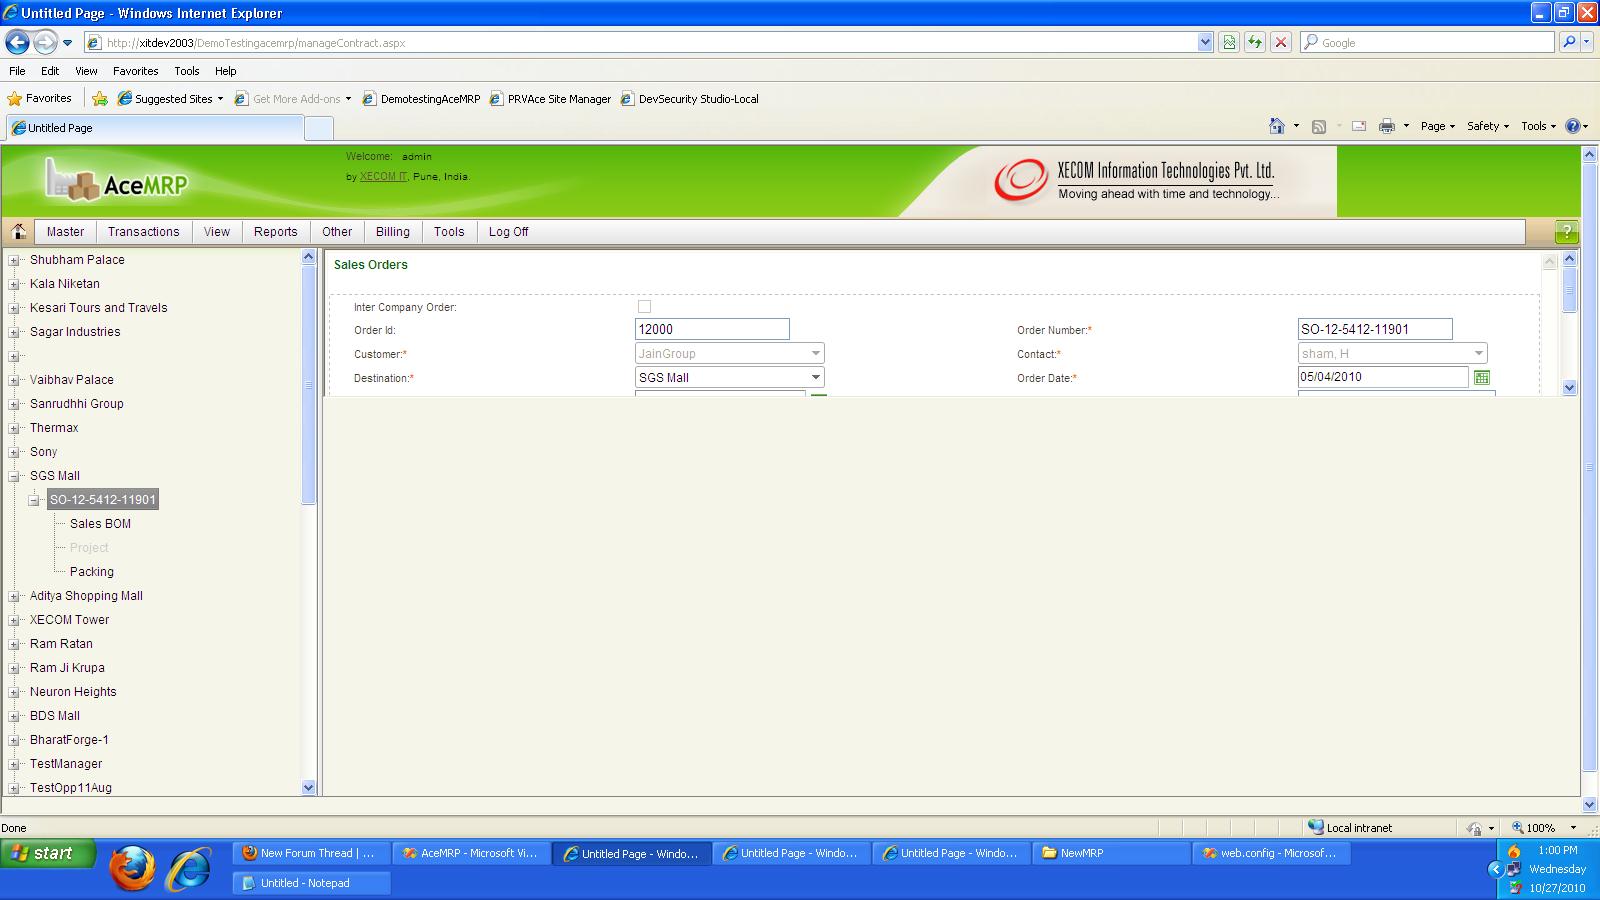Click the Favorites star button
The width and height of the screenshot is (1600, 900).
[x=40, y=98]
